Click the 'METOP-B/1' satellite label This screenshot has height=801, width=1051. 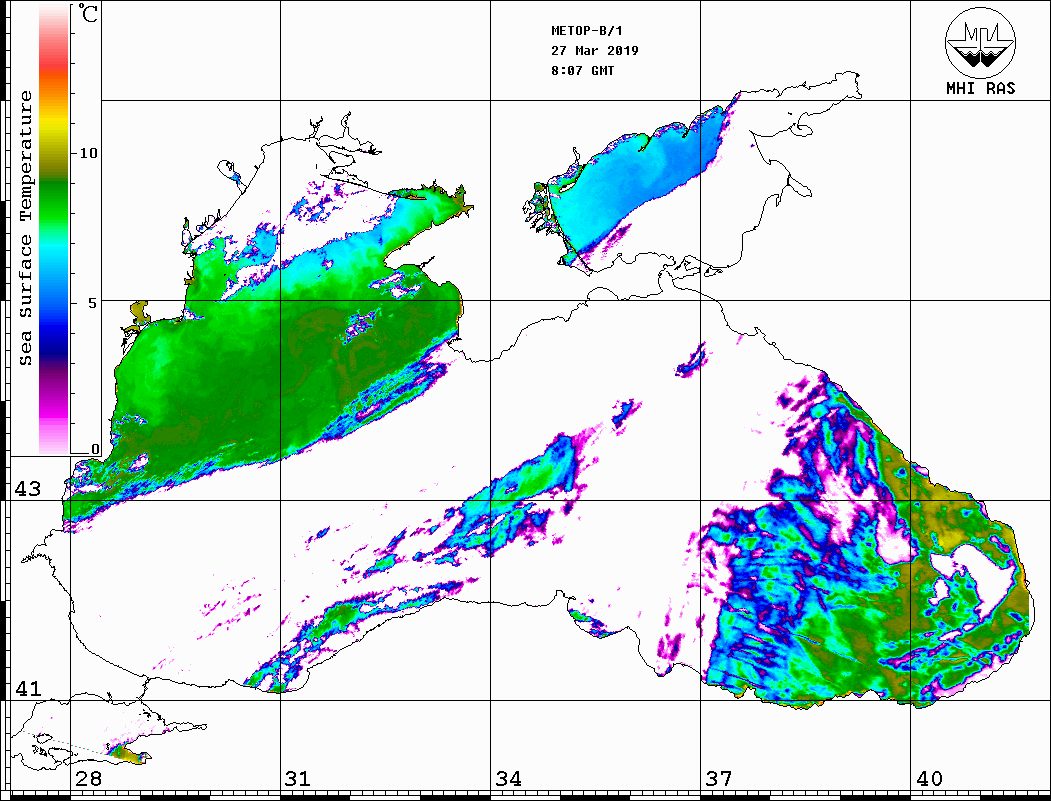[x=586, y=31]
